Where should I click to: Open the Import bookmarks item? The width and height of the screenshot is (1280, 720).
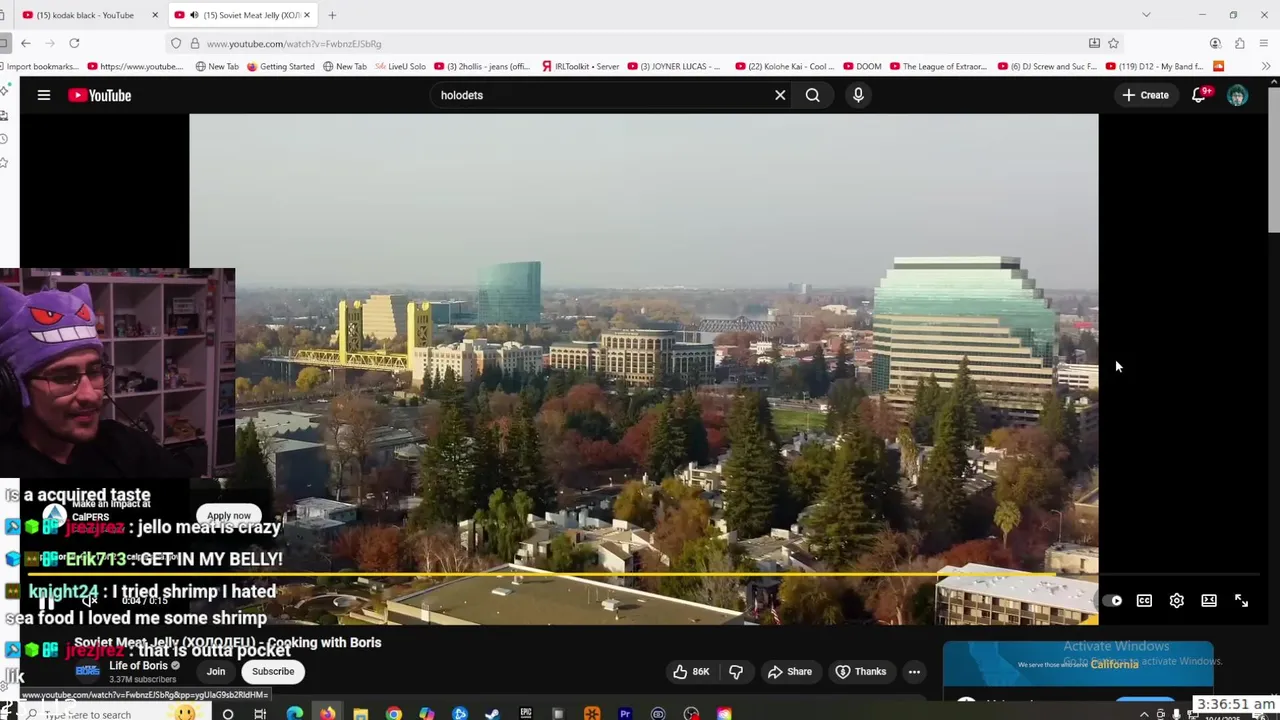pos(39,66)
